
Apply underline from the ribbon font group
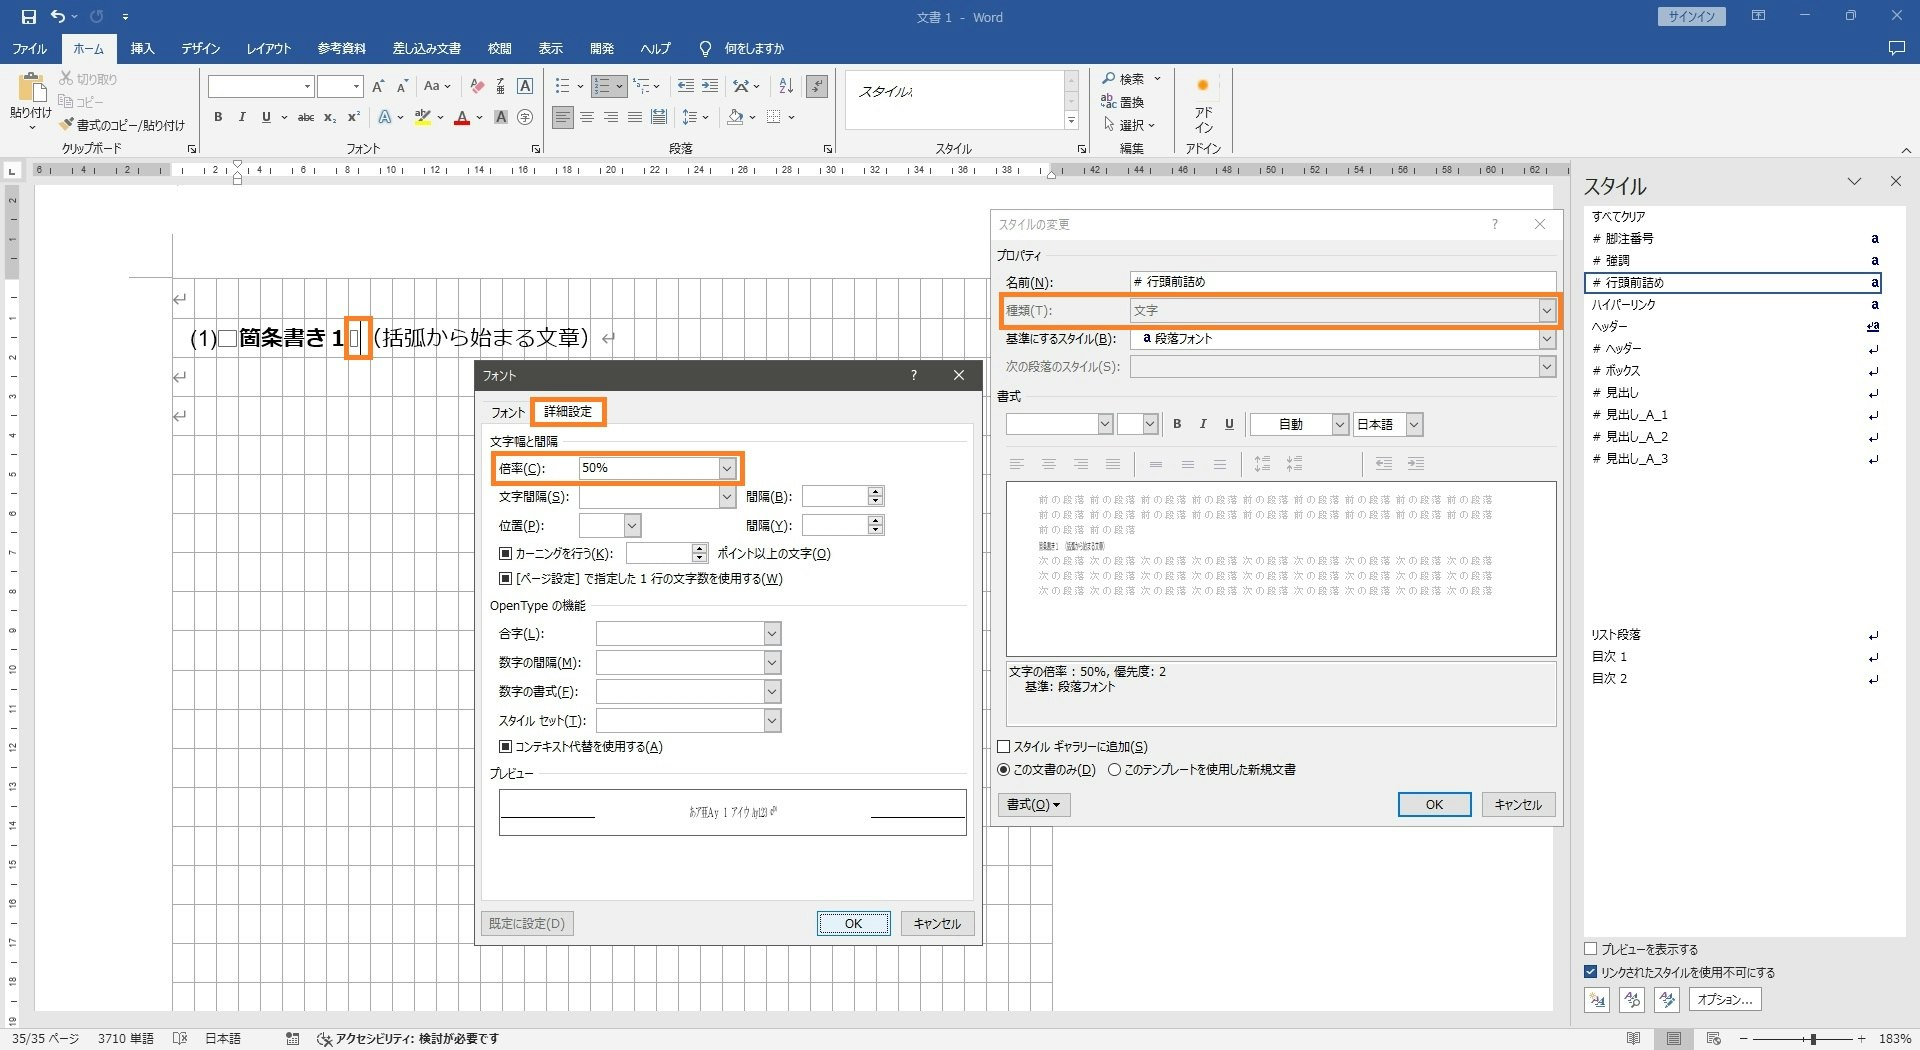coord(266,117)
